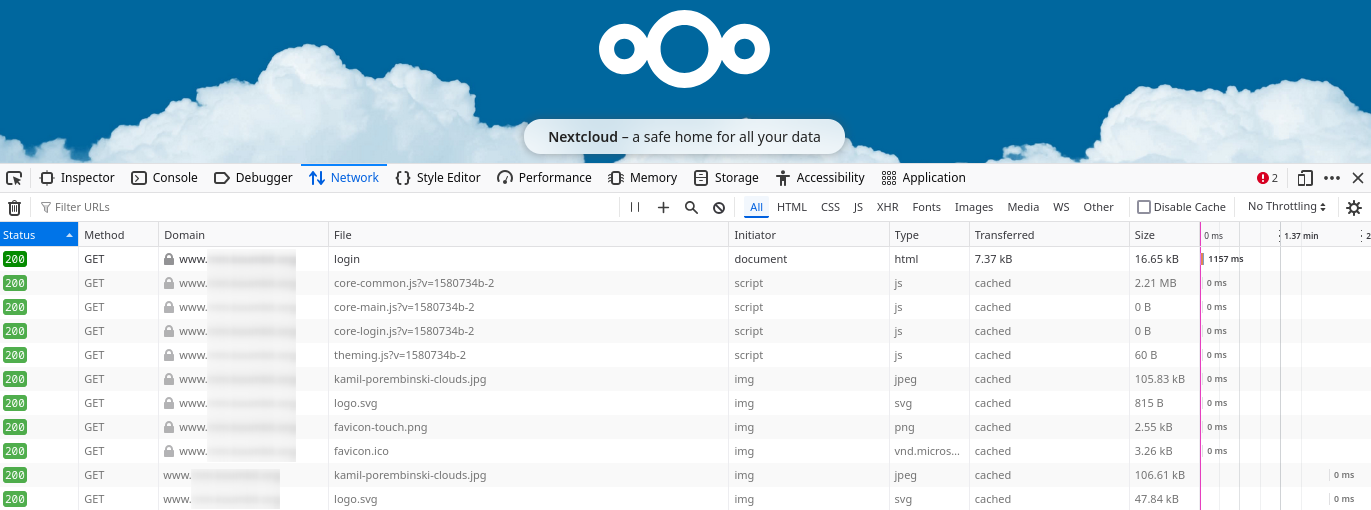
Task: Filter requests by Media
Action: 1023,207
